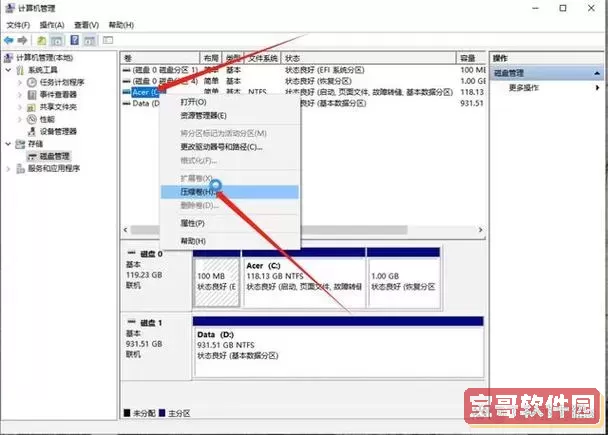The width and height of the screenshot is (608, 435).
Task: Sort by the 状态 column header
Action: tap(369, 58)
